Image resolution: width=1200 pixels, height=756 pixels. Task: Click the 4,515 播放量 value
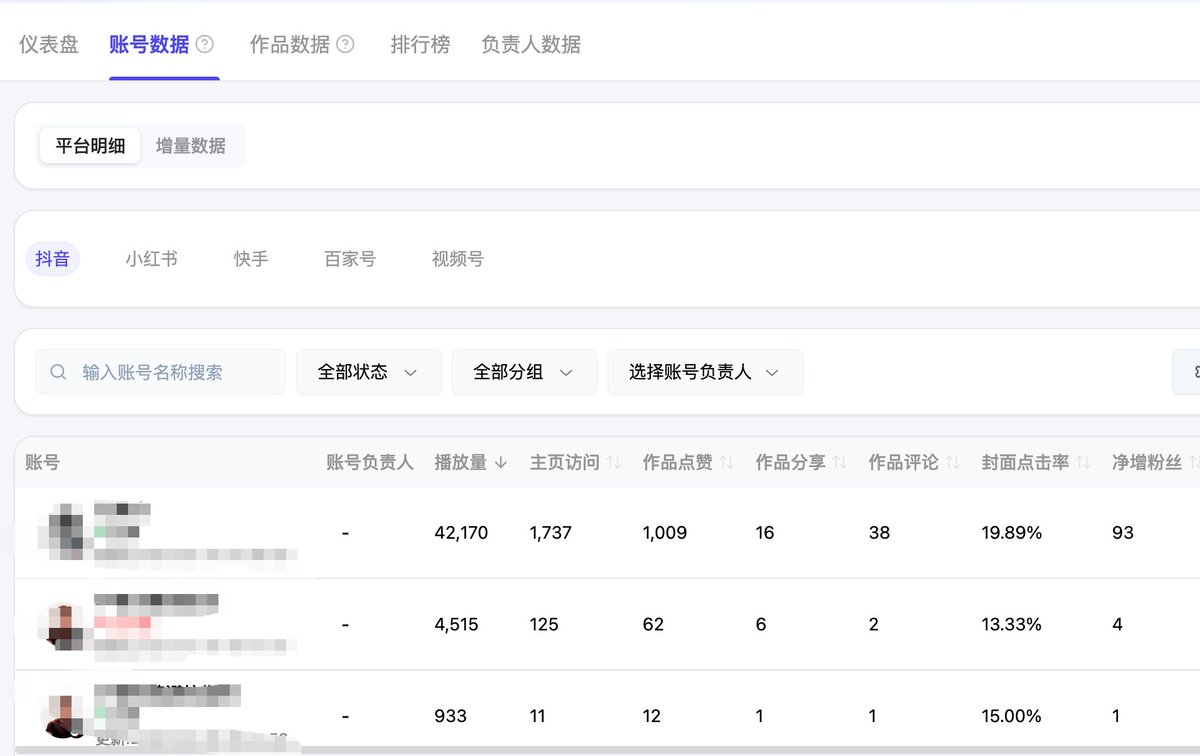point(456,625)
